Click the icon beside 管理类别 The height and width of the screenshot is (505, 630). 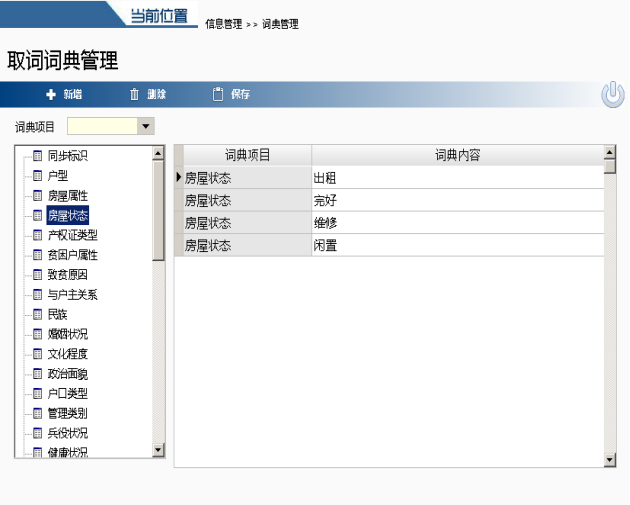[37, 413]
